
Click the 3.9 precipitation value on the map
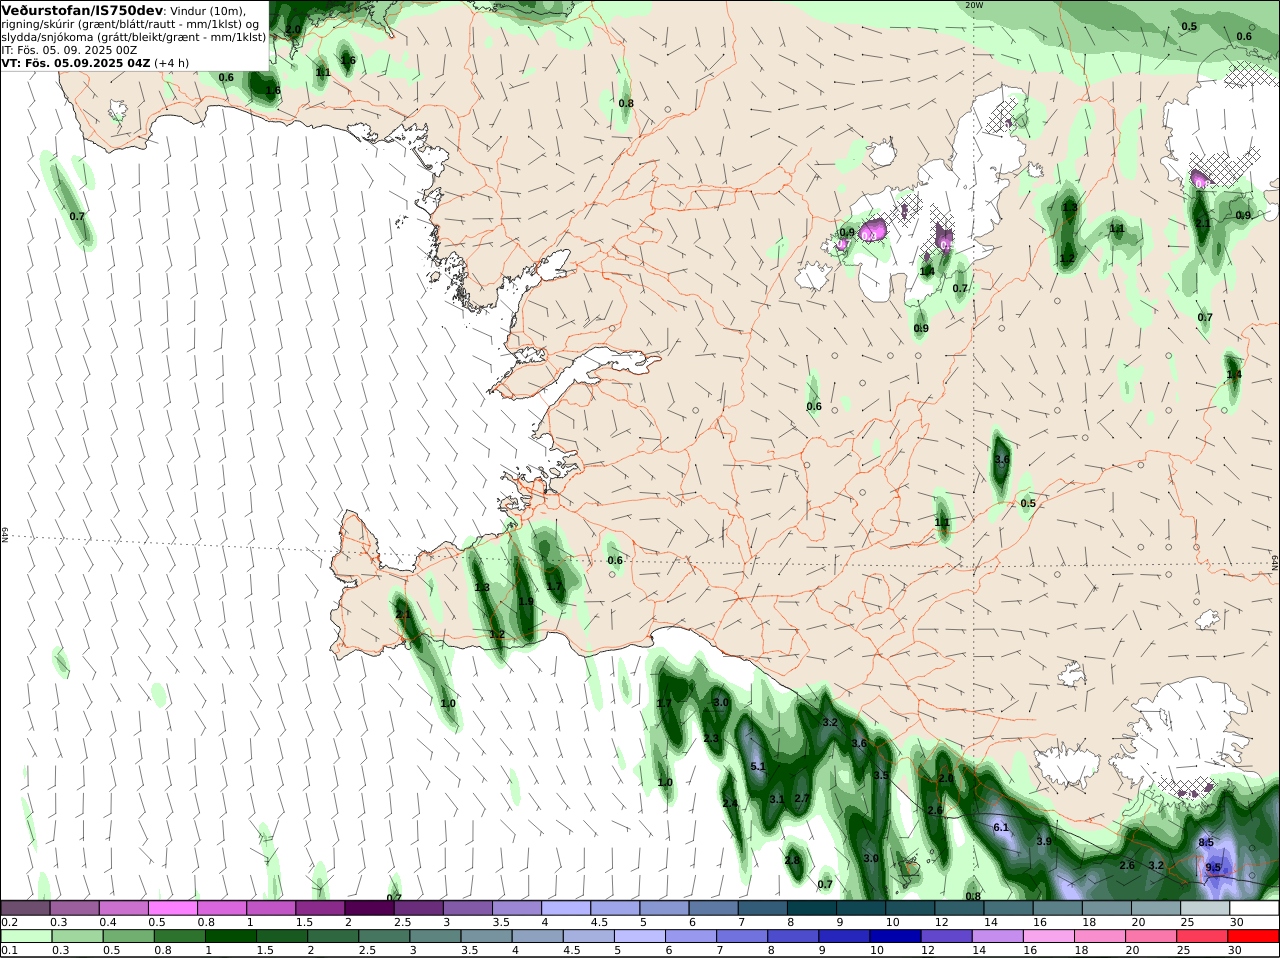(x=1044, y=842)
